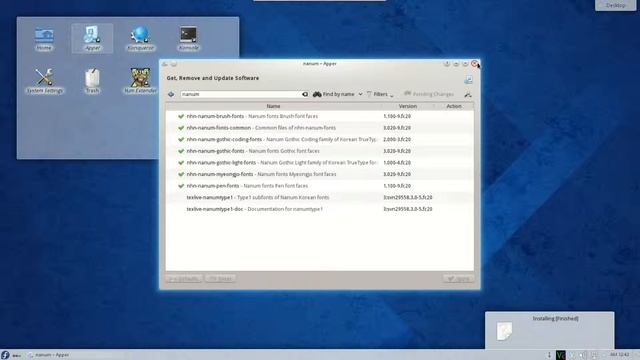
Task: Click the Desktop toolbox button at top right
Action: pyautogui.click(x=615, y=5)
